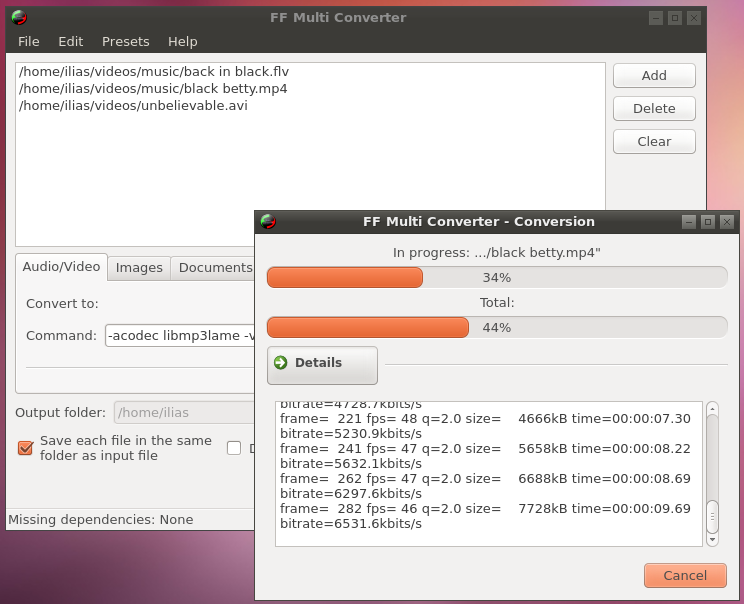Click the Convert to: label
Image resolution: width=744 pixels, height=604 pixels.
[62, 304]
